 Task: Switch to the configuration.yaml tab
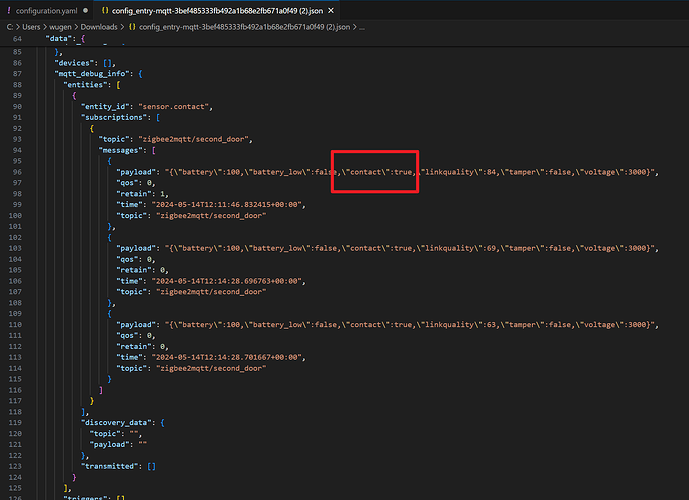pos(46,11)
